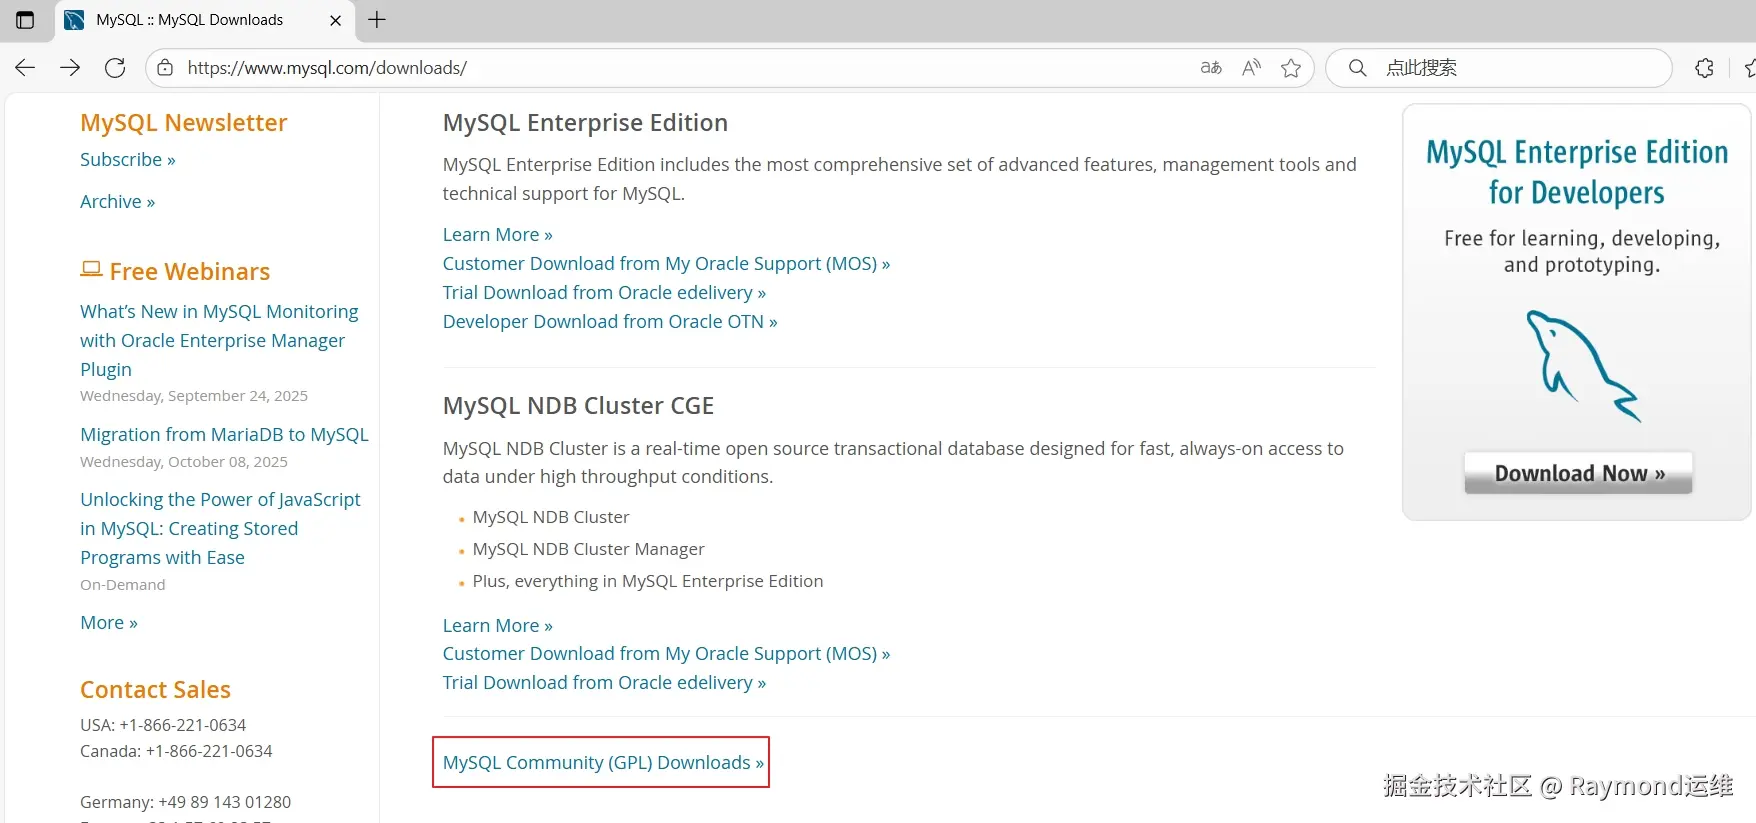Reload the MySQL Downloads page
Viewport: 1756px width, 823px height.
[115, 68]
